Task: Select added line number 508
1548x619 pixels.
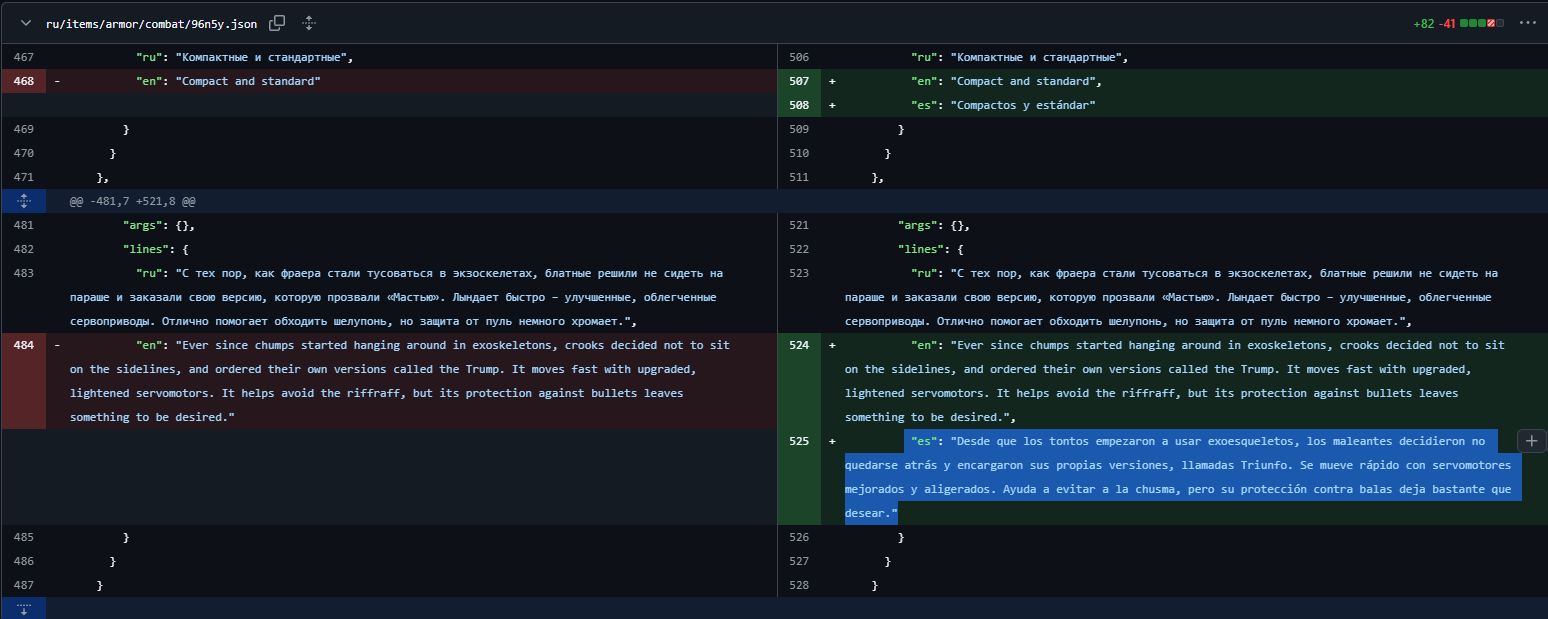Action: pos(799,105)
